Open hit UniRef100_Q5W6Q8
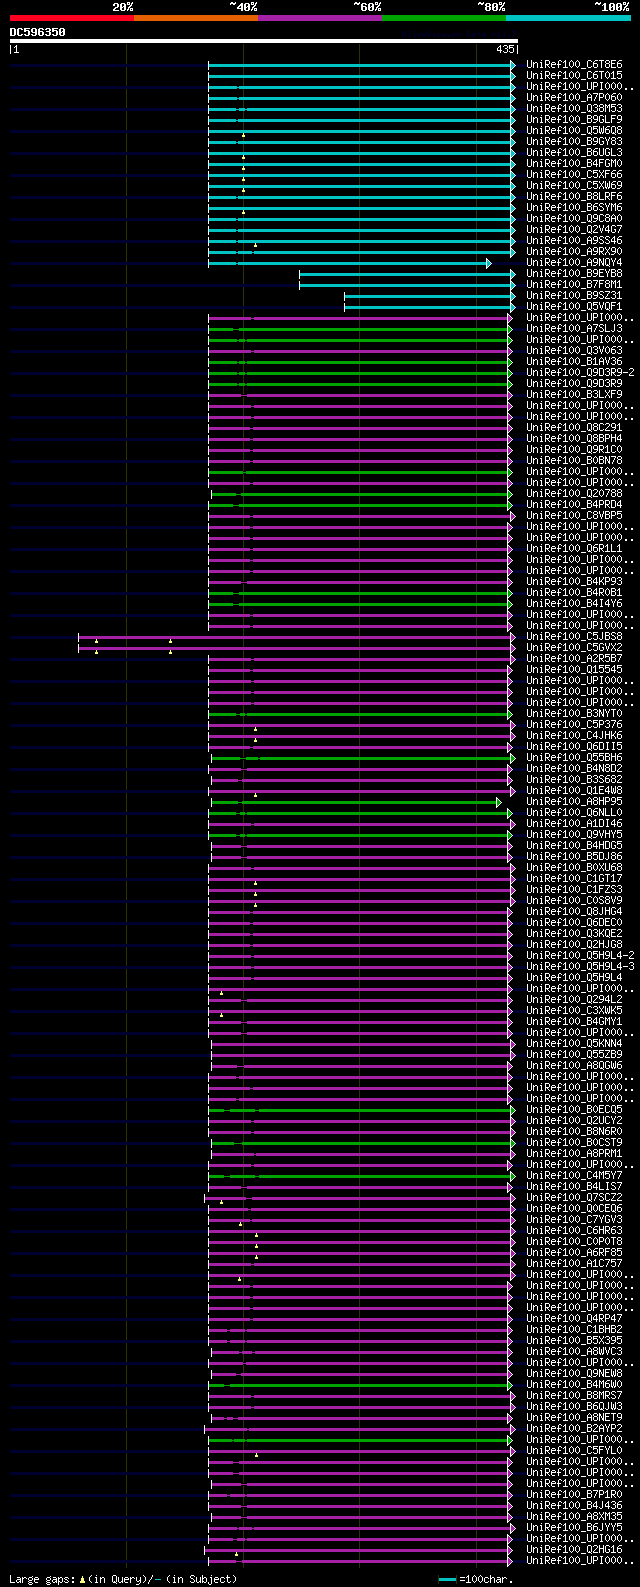The image size is (640, 1587). click(574, 131)
